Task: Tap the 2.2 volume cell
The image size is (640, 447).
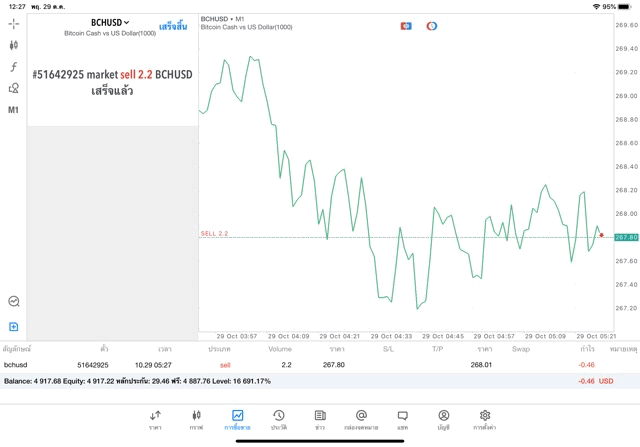Action: pyautogui.click(x=287, y=365)
